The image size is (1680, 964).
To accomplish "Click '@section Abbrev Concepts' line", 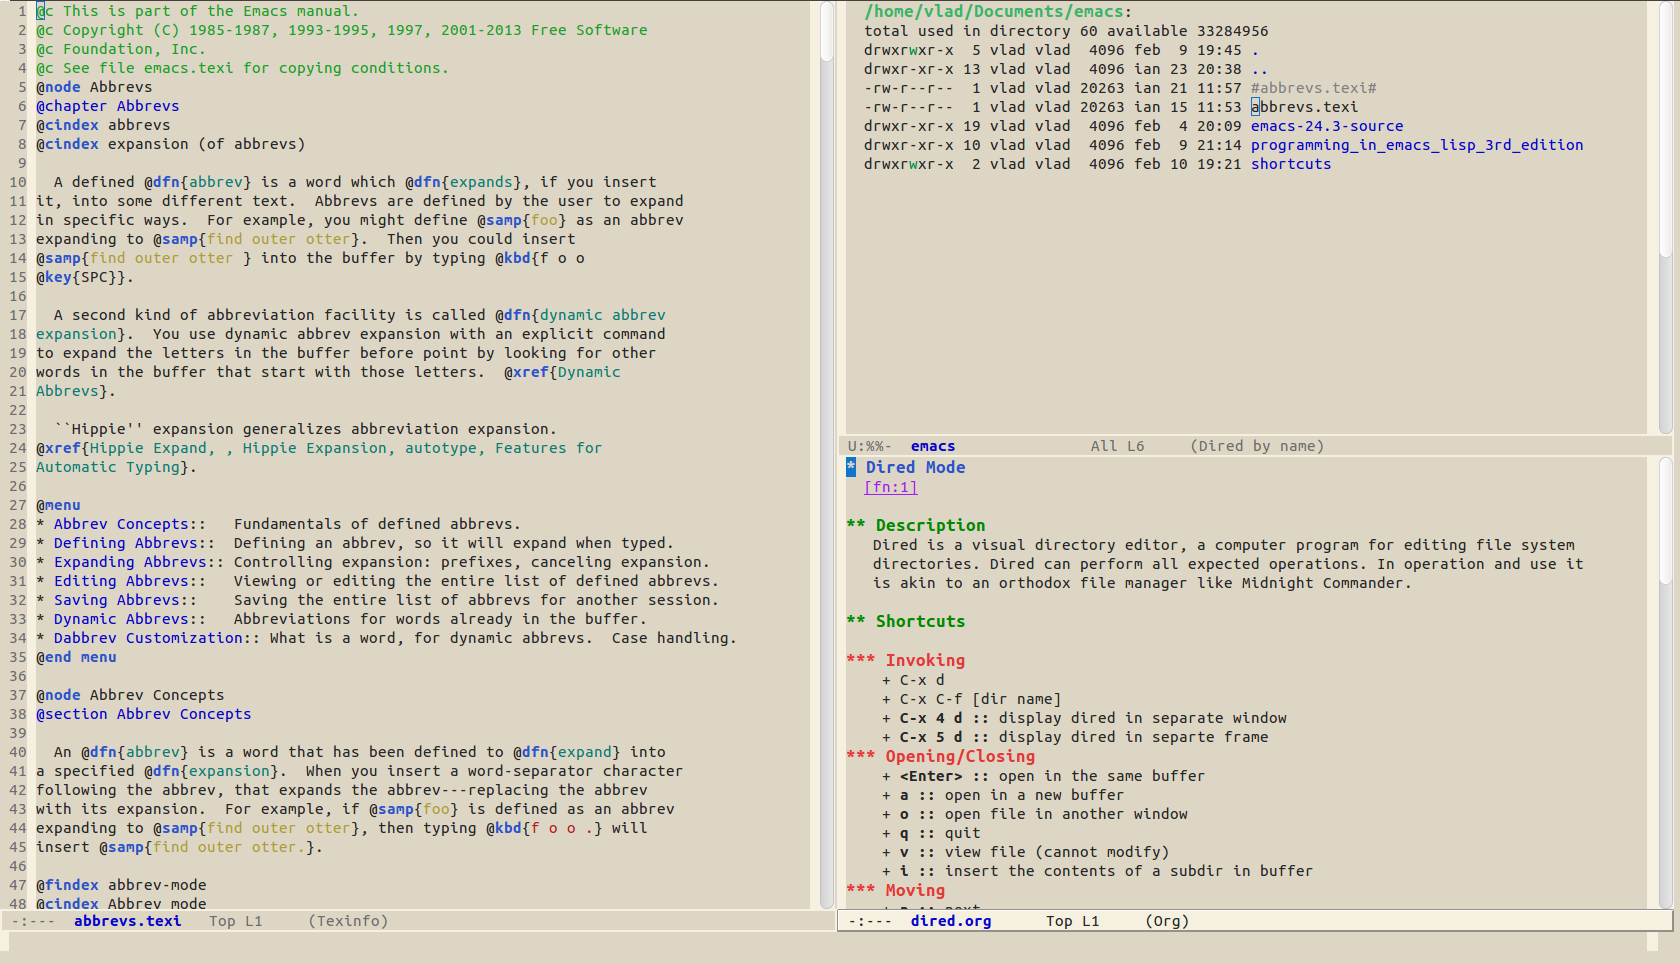I will (x=144, y=714).
